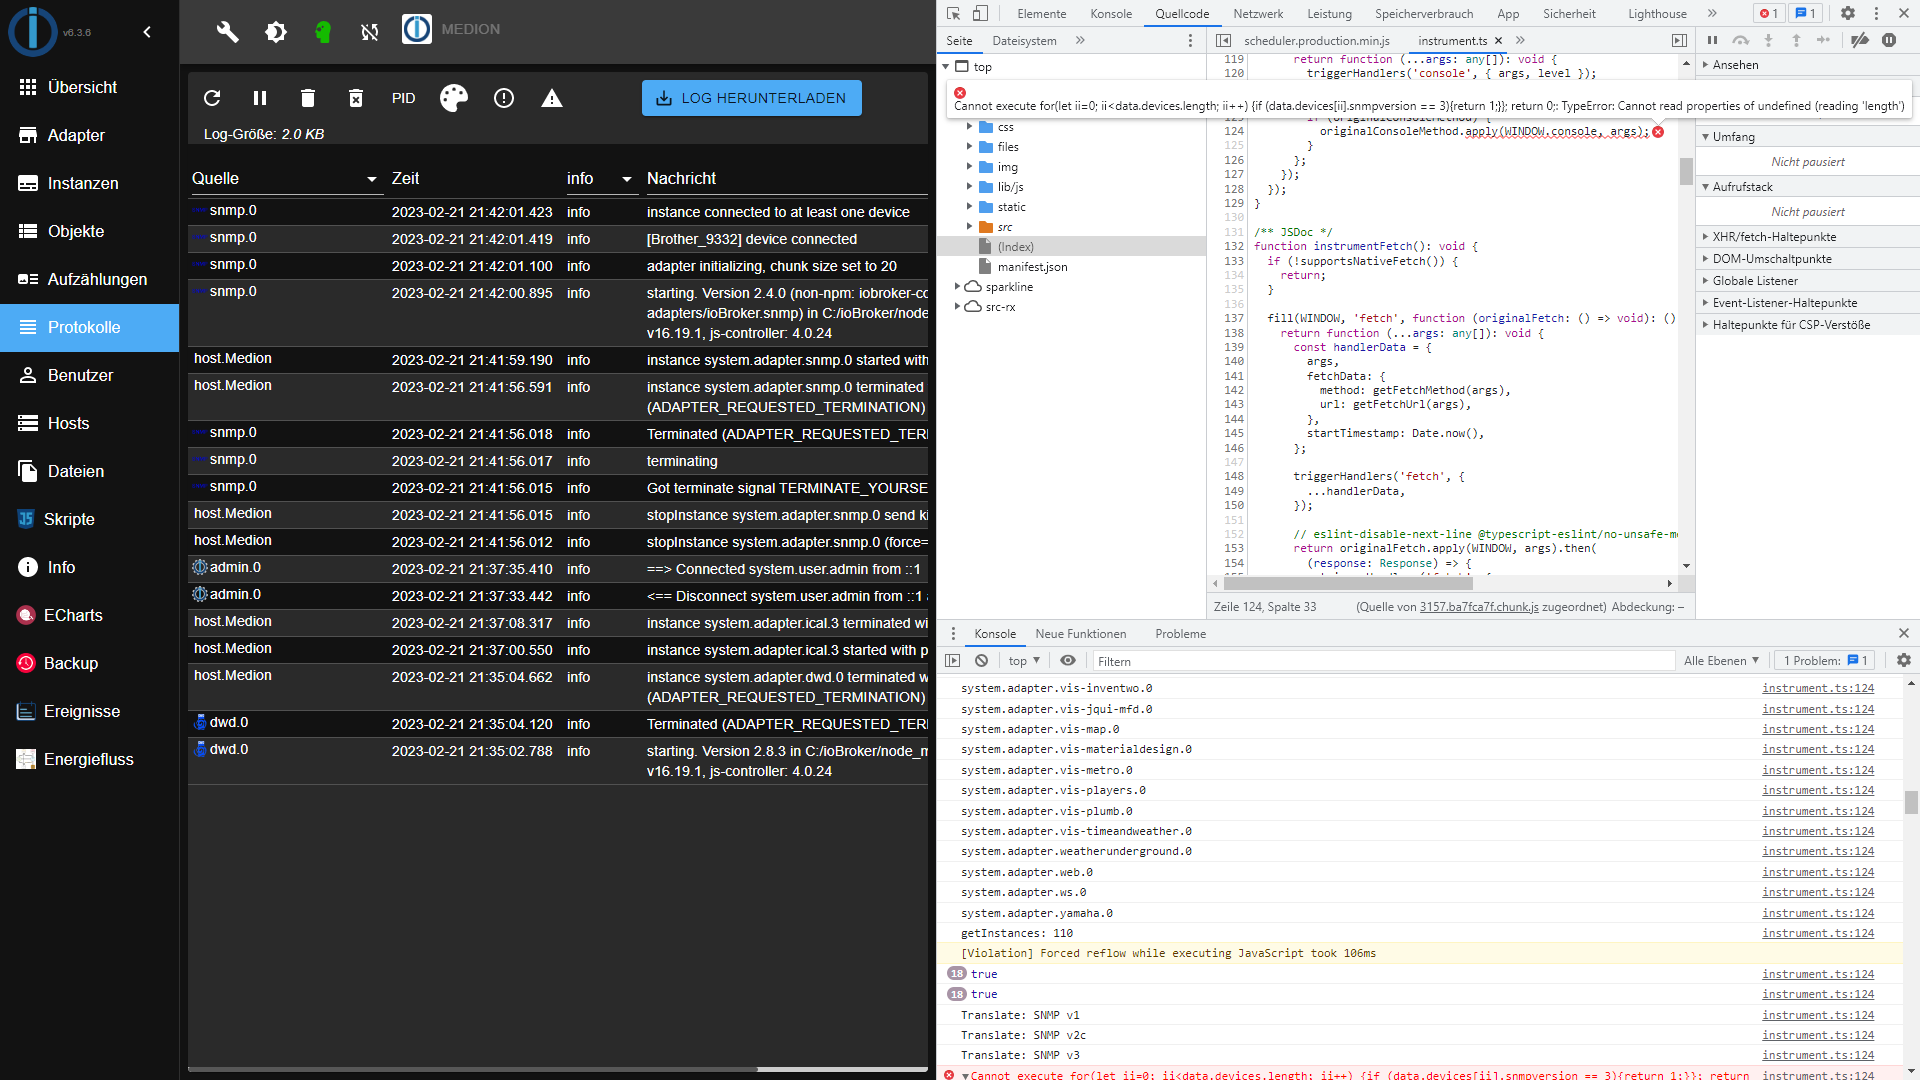This screenshot has height=1080, width=1920.
Task: Switch to the Probleme drawer tab
Action: coord(1180,634)
